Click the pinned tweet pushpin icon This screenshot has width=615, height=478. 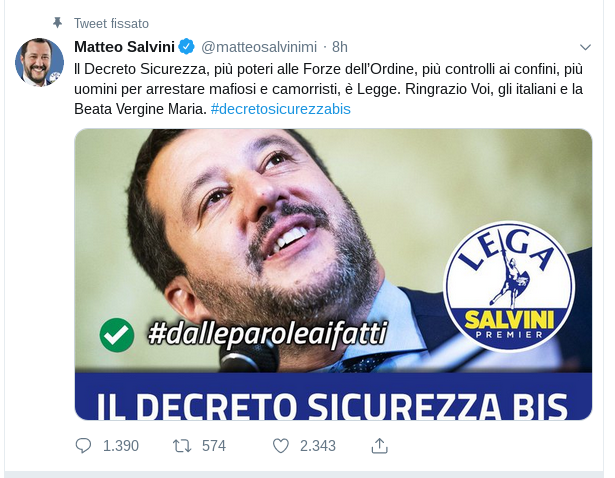pyautogui.click(x=57, y=23)
